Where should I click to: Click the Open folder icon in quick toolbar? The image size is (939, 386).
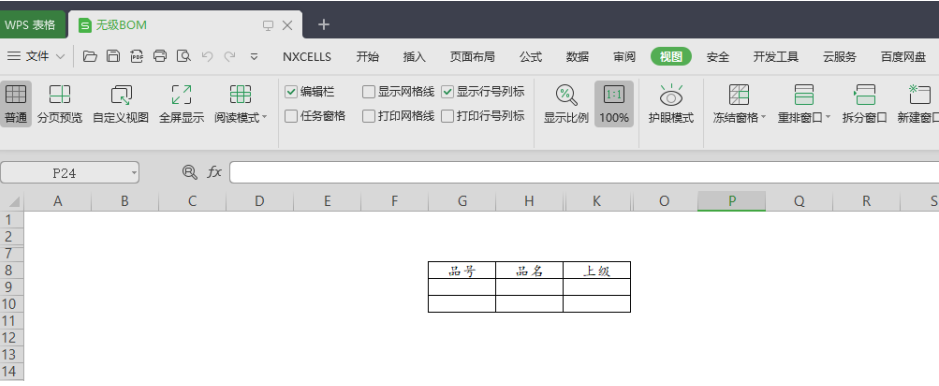[90, 56]
